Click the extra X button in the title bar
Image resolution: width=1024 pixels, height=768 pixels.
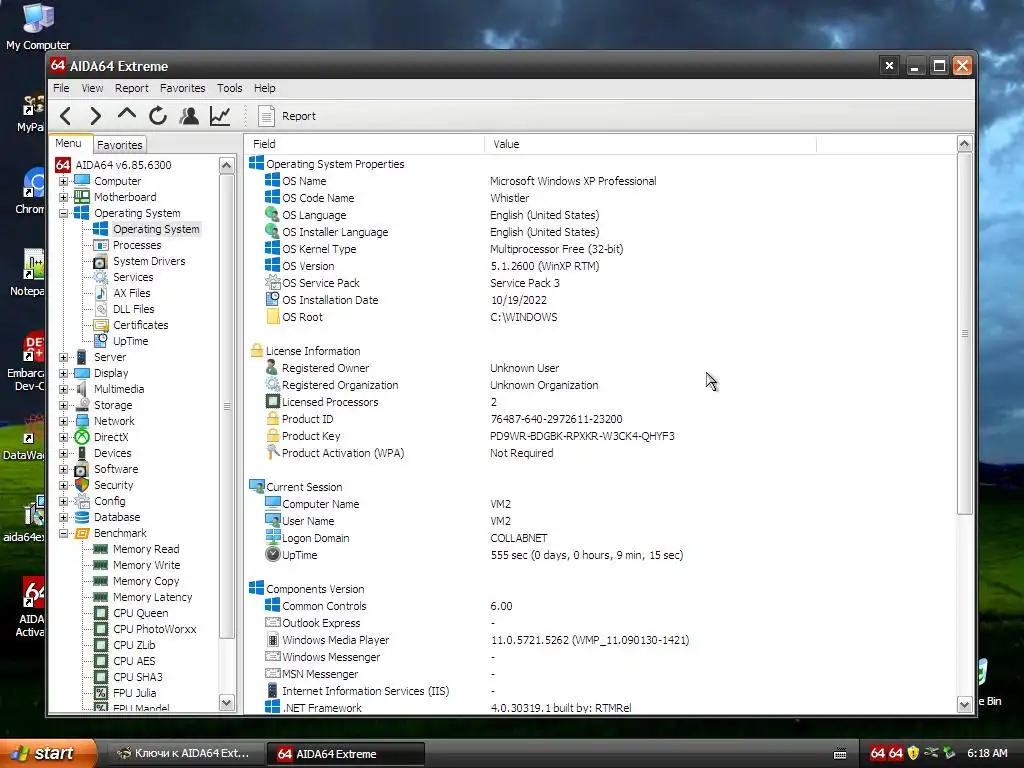coord(889,65)
